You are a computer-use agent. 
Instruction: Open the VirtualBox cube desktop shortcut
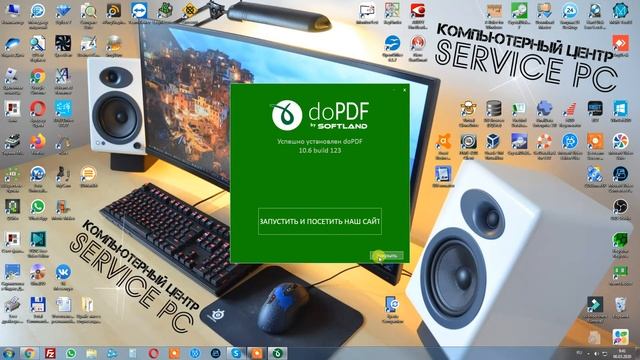[x=493, y=145]
